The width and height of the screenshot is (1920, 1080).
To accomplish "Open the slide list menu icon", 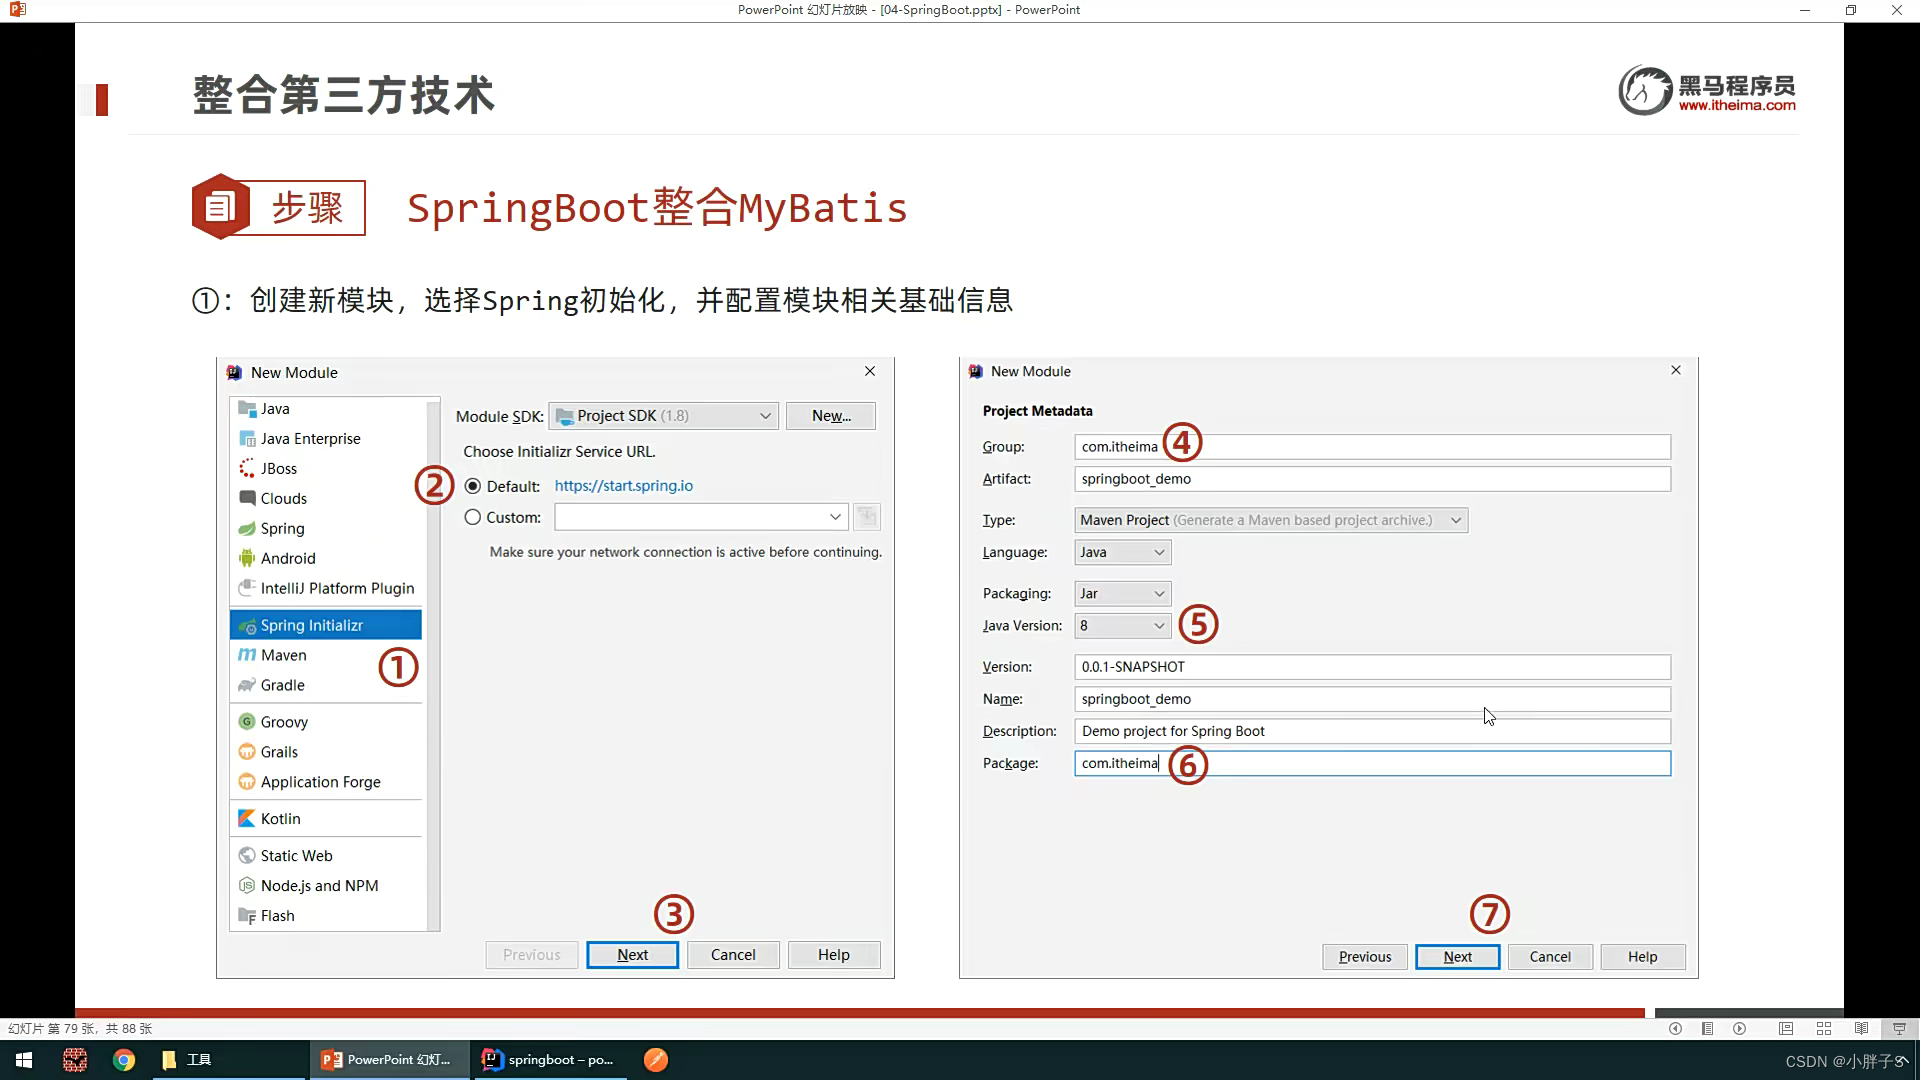I will [1707, 1028].
